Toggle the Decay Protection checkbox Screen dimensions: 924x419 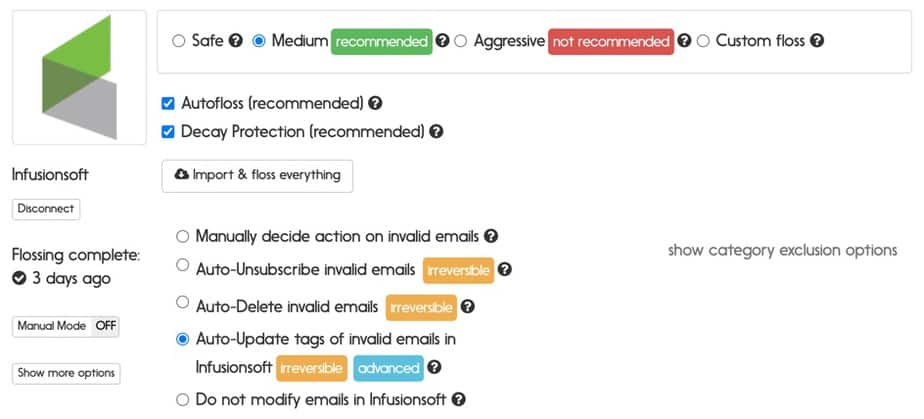168,132
